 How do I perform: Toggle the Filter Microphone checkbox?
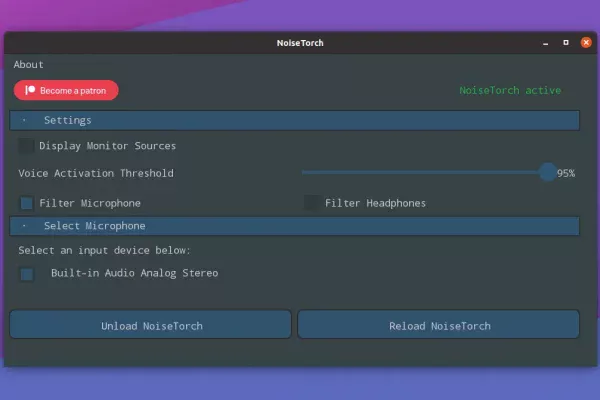pyautogui.click(x=26, y=203)
